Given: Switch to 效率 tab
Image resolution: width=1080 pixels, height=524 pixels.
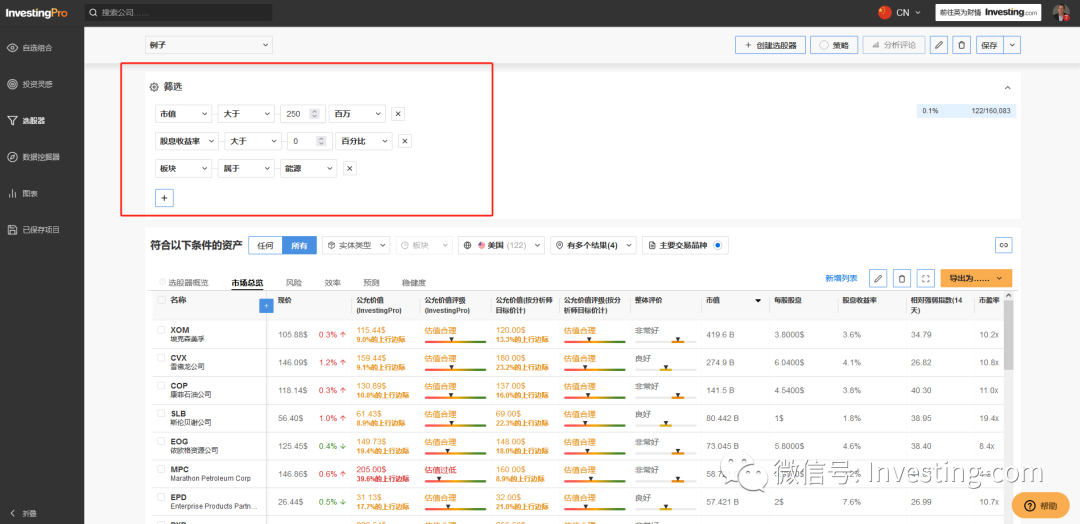Looking at the screenshot, I should [x=333, y=282].
